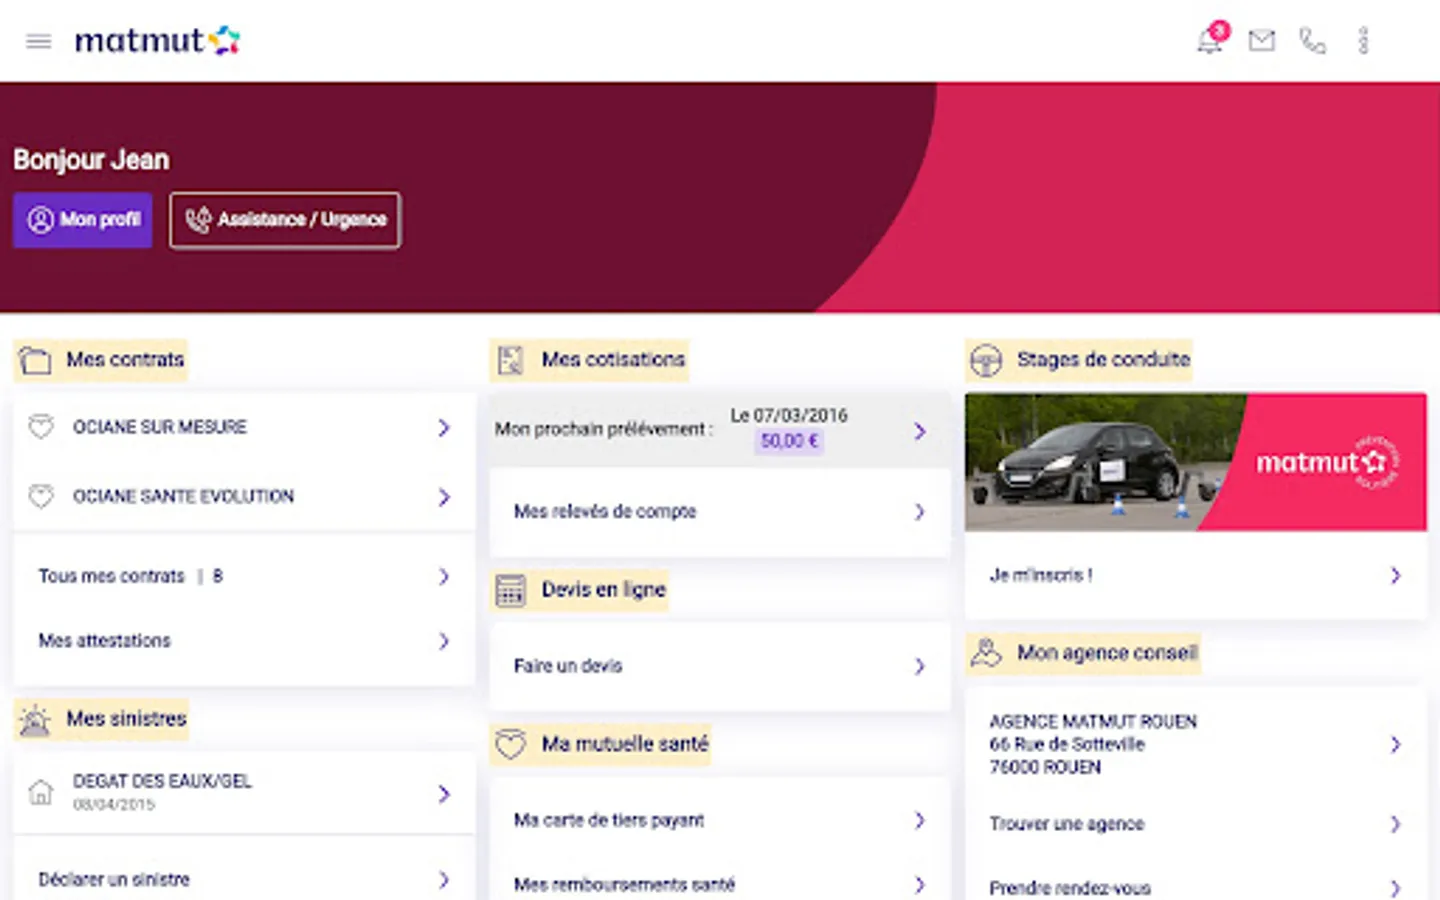This screenshot has height=900, width=1440.
Task: Open Mes attestations chevron
Action: tap(444, 641)
